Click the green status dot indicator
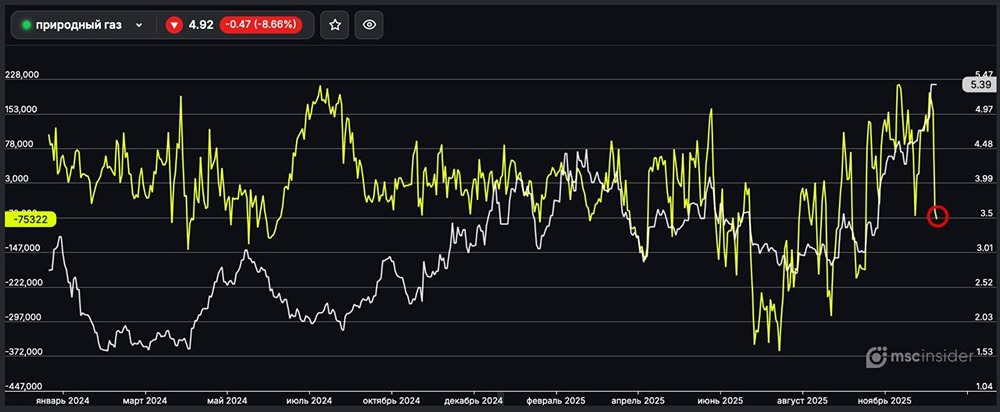1000x412 pixels. pos(26,25)
